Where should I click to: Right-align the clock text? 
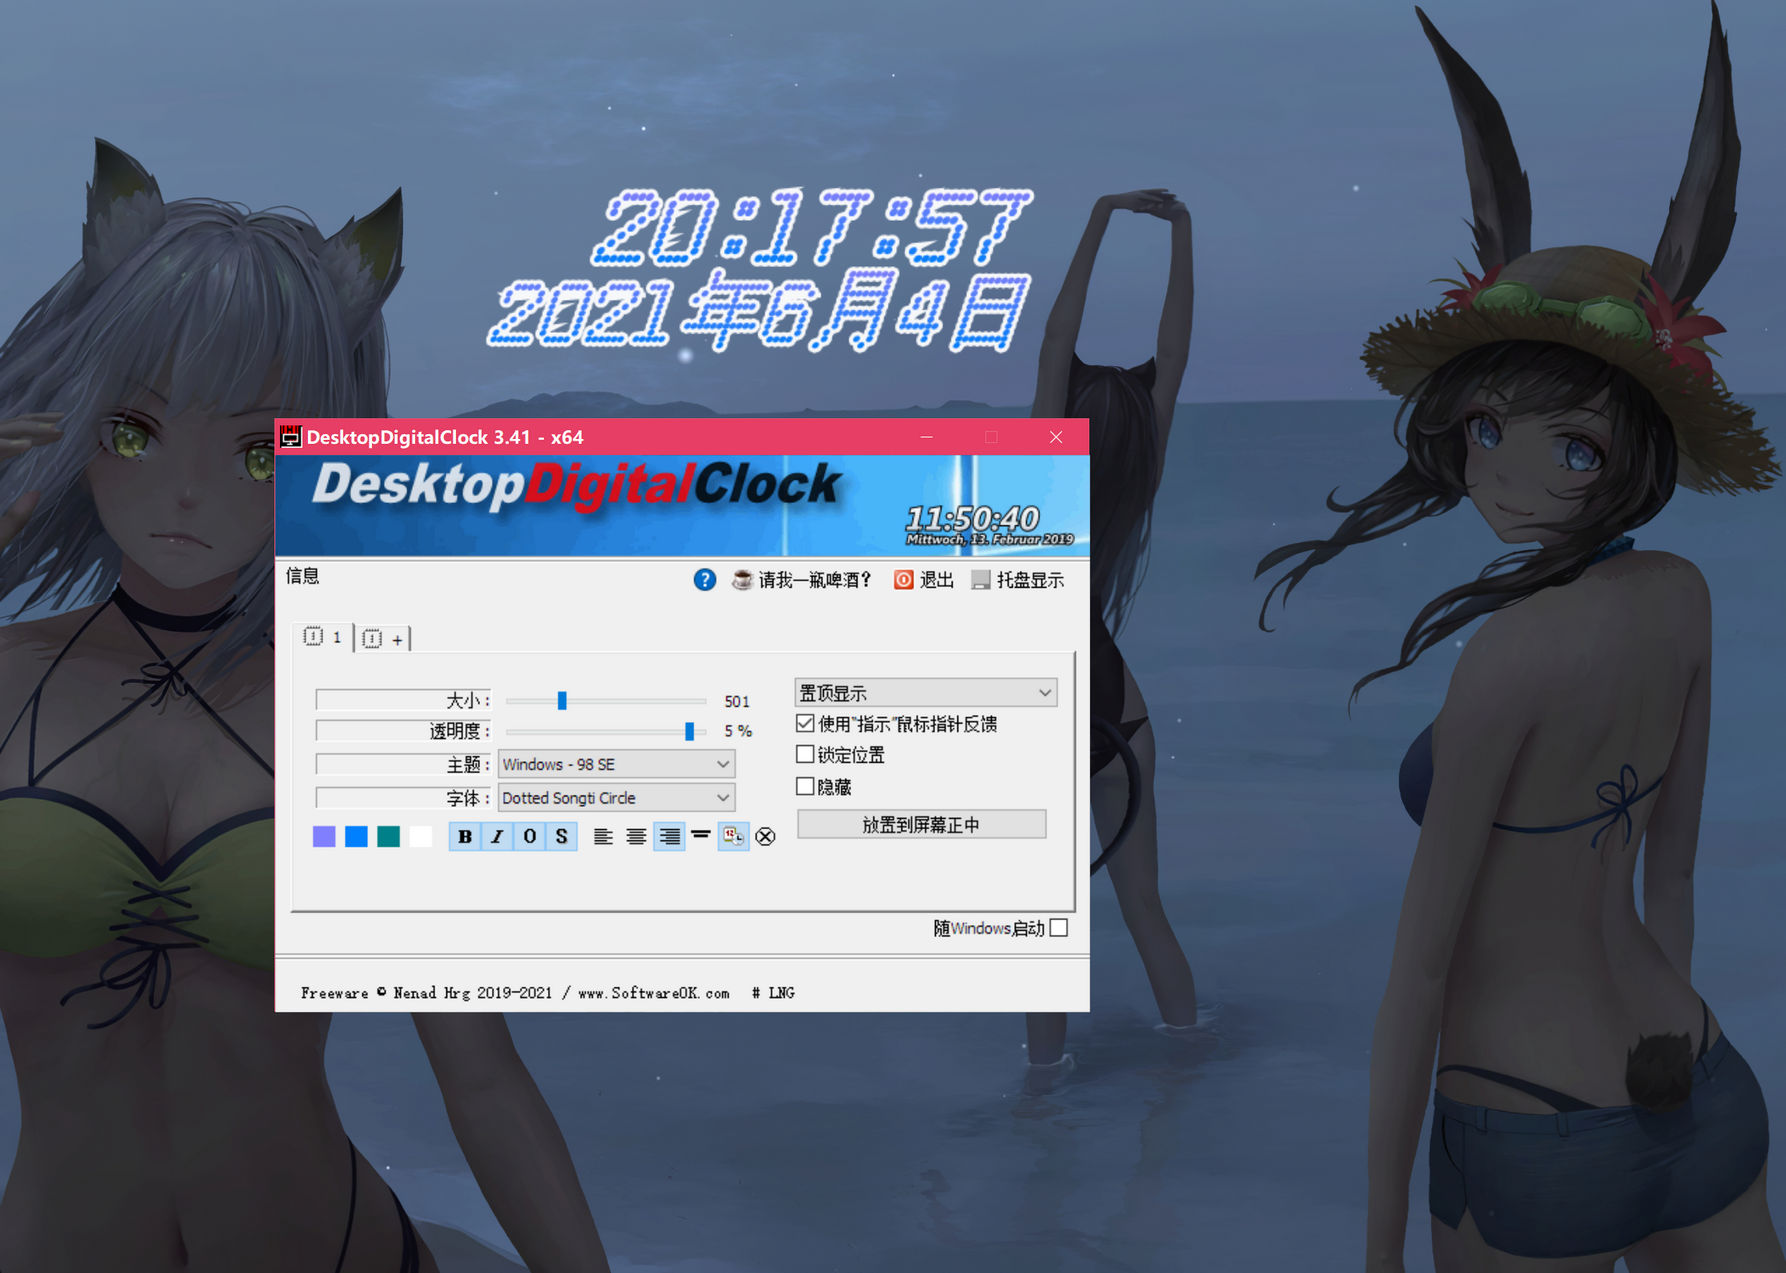click(669, 837)
